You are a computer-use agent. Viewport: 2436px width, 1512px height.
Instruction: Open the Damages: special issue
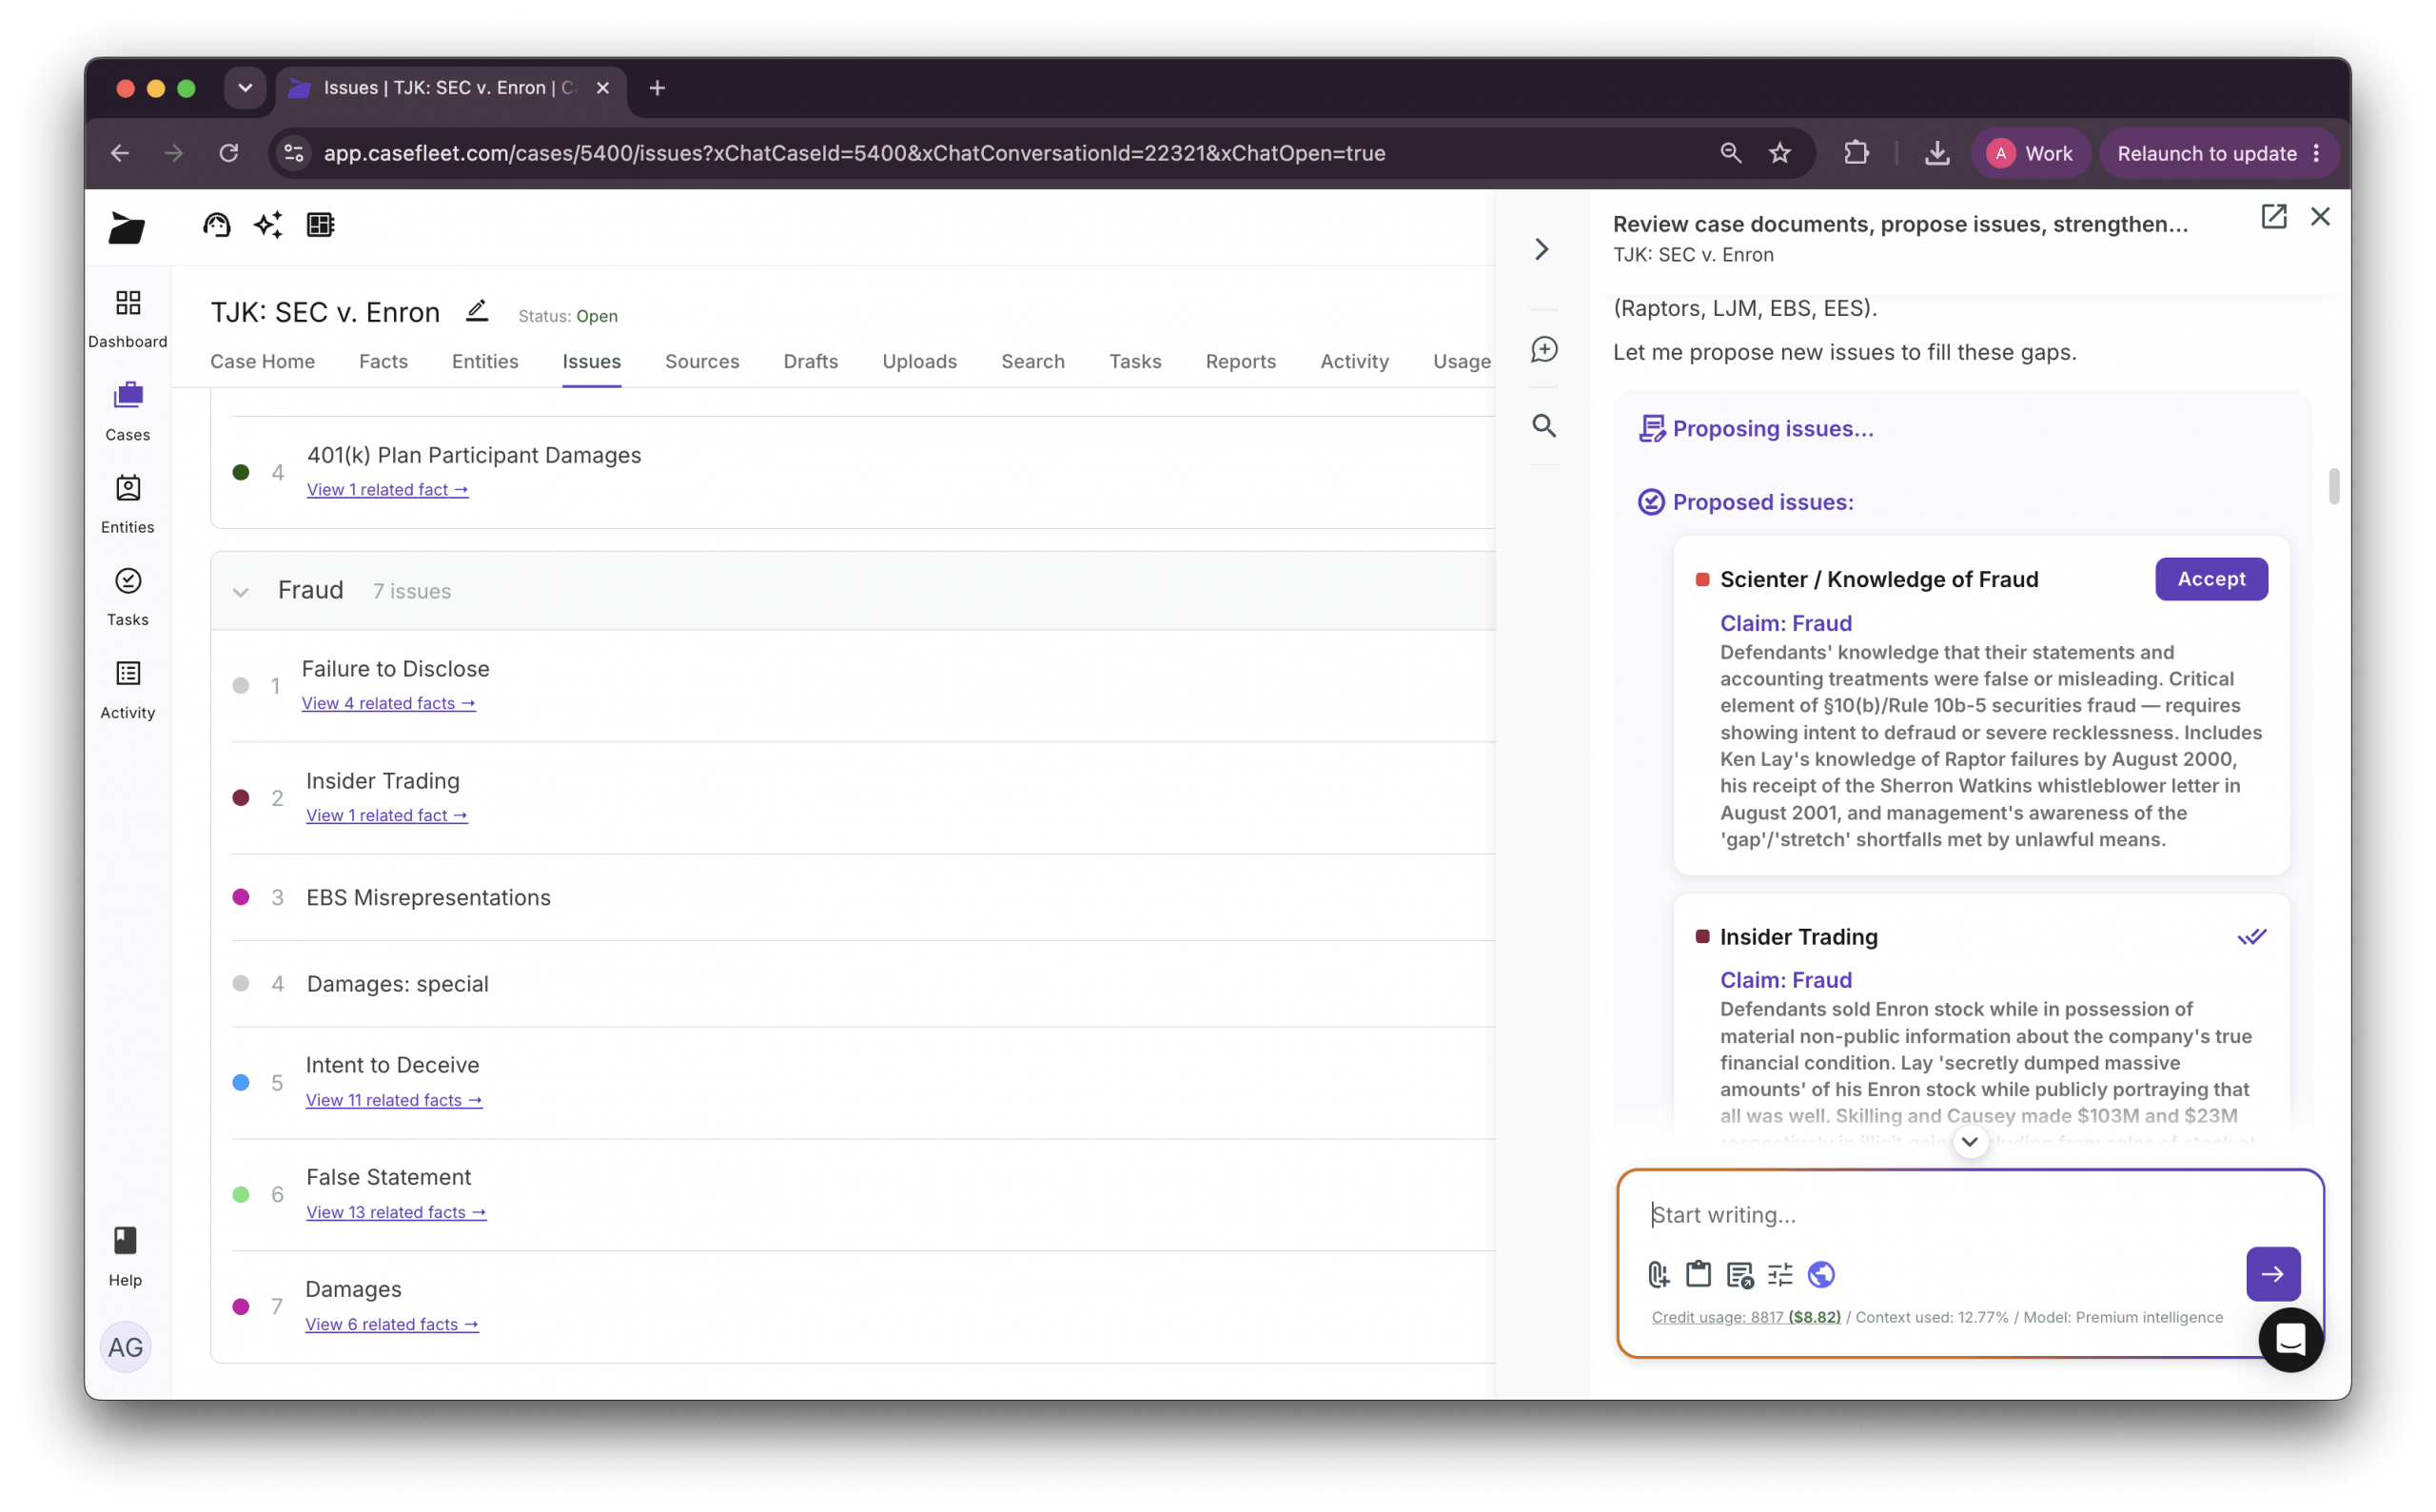pos(397,984)
